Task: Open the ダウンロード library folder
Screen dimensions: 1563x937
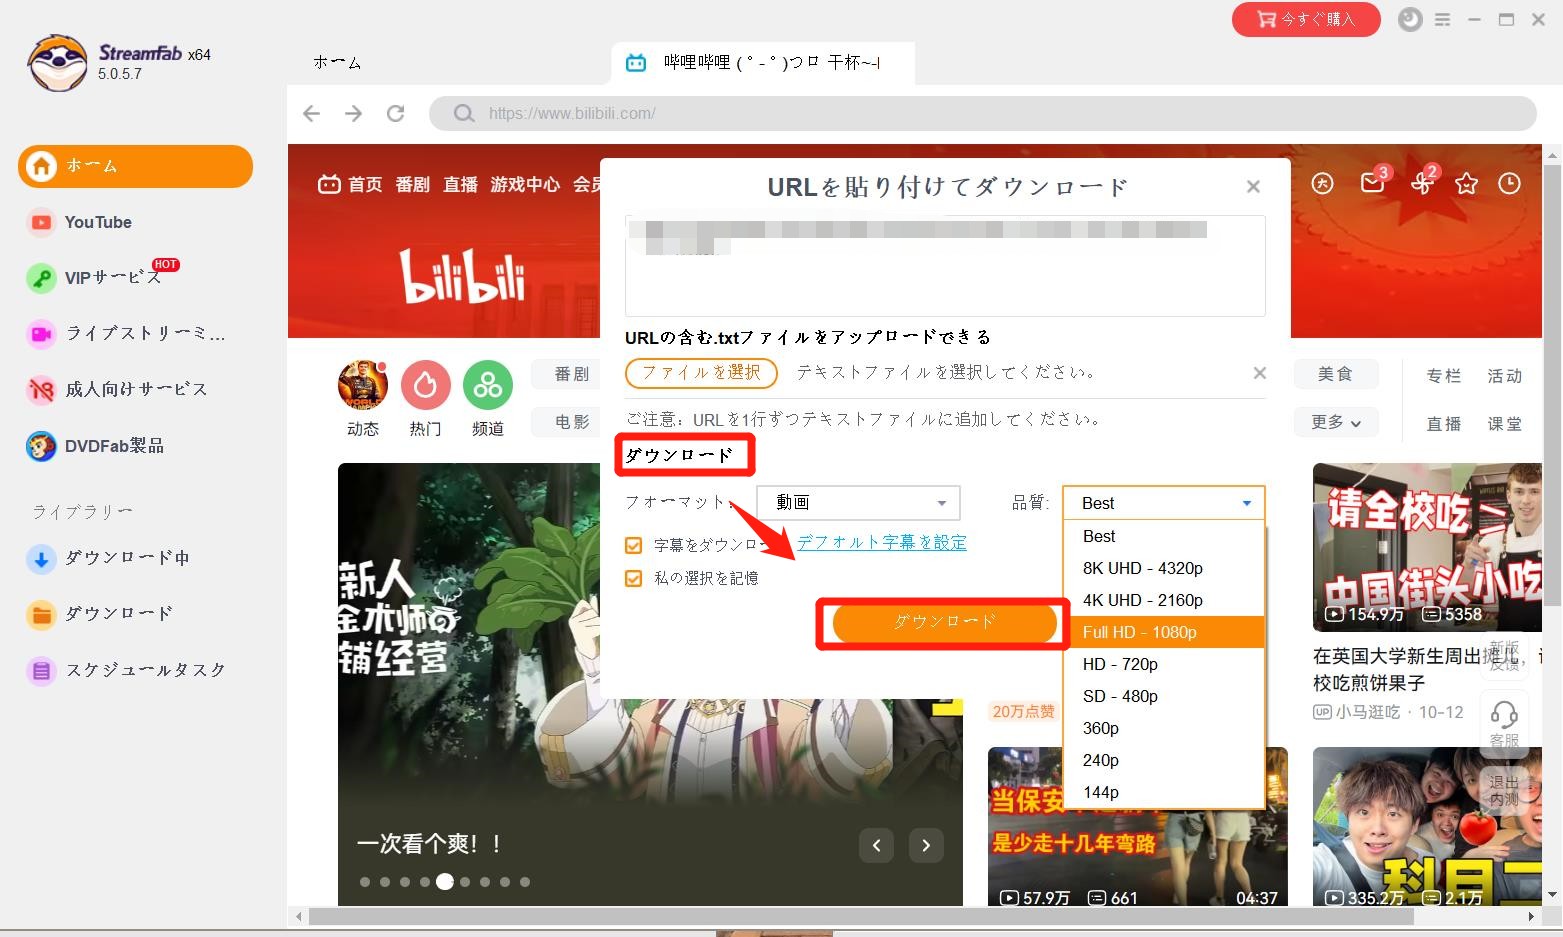Action: (x=100, y=614)
